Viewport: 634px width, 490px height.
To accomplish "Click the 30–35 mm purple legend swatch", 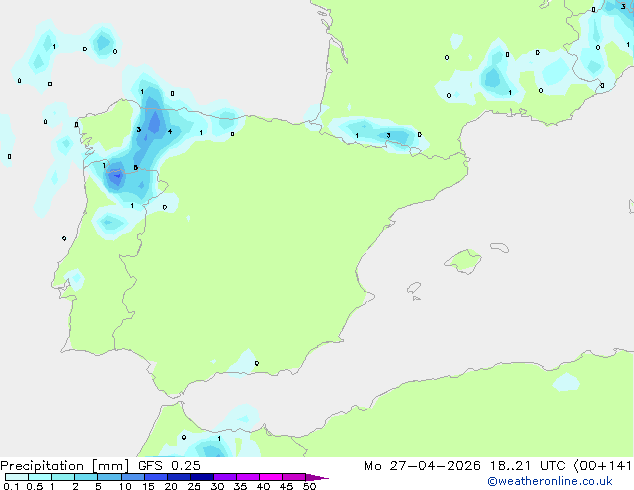I will point(224,477).
